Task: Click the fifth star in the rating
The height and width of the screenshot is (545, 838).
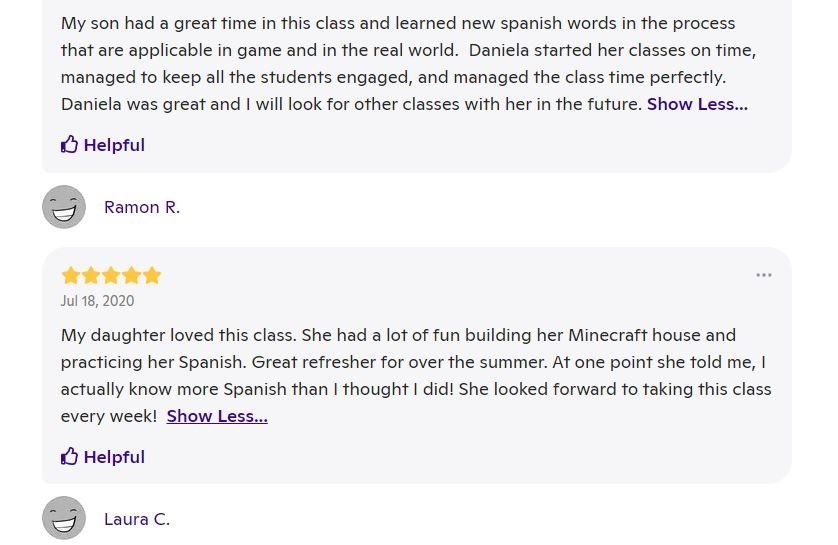Action: pyautogui.click(x=152, y=275)
